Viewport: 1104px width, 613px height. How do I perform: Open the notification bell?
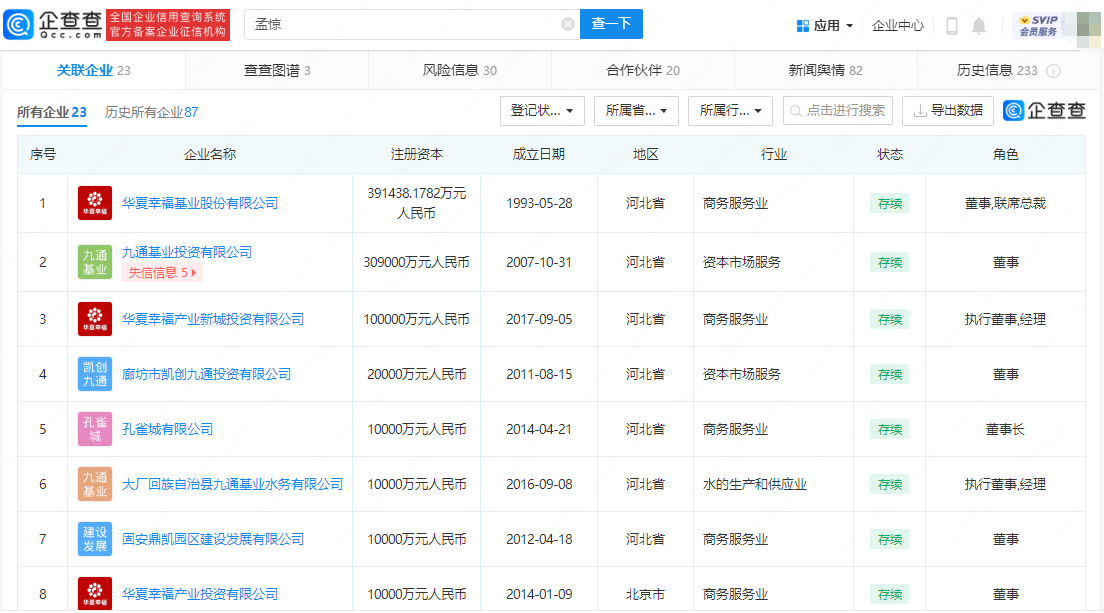(979, 25)
